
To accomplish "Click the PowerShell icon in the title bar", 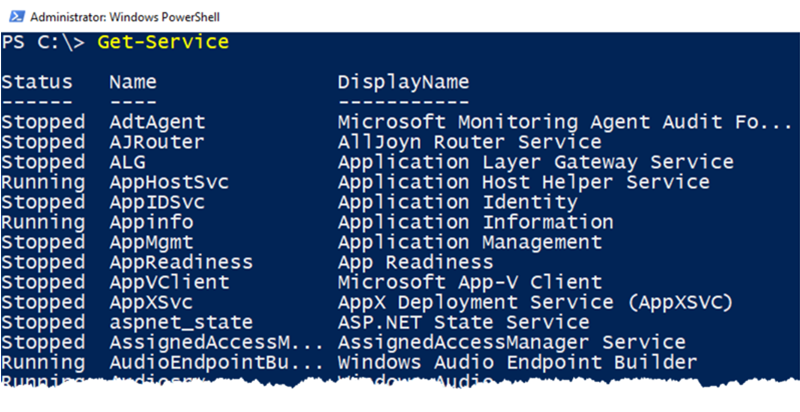I will tap(14, 15).
